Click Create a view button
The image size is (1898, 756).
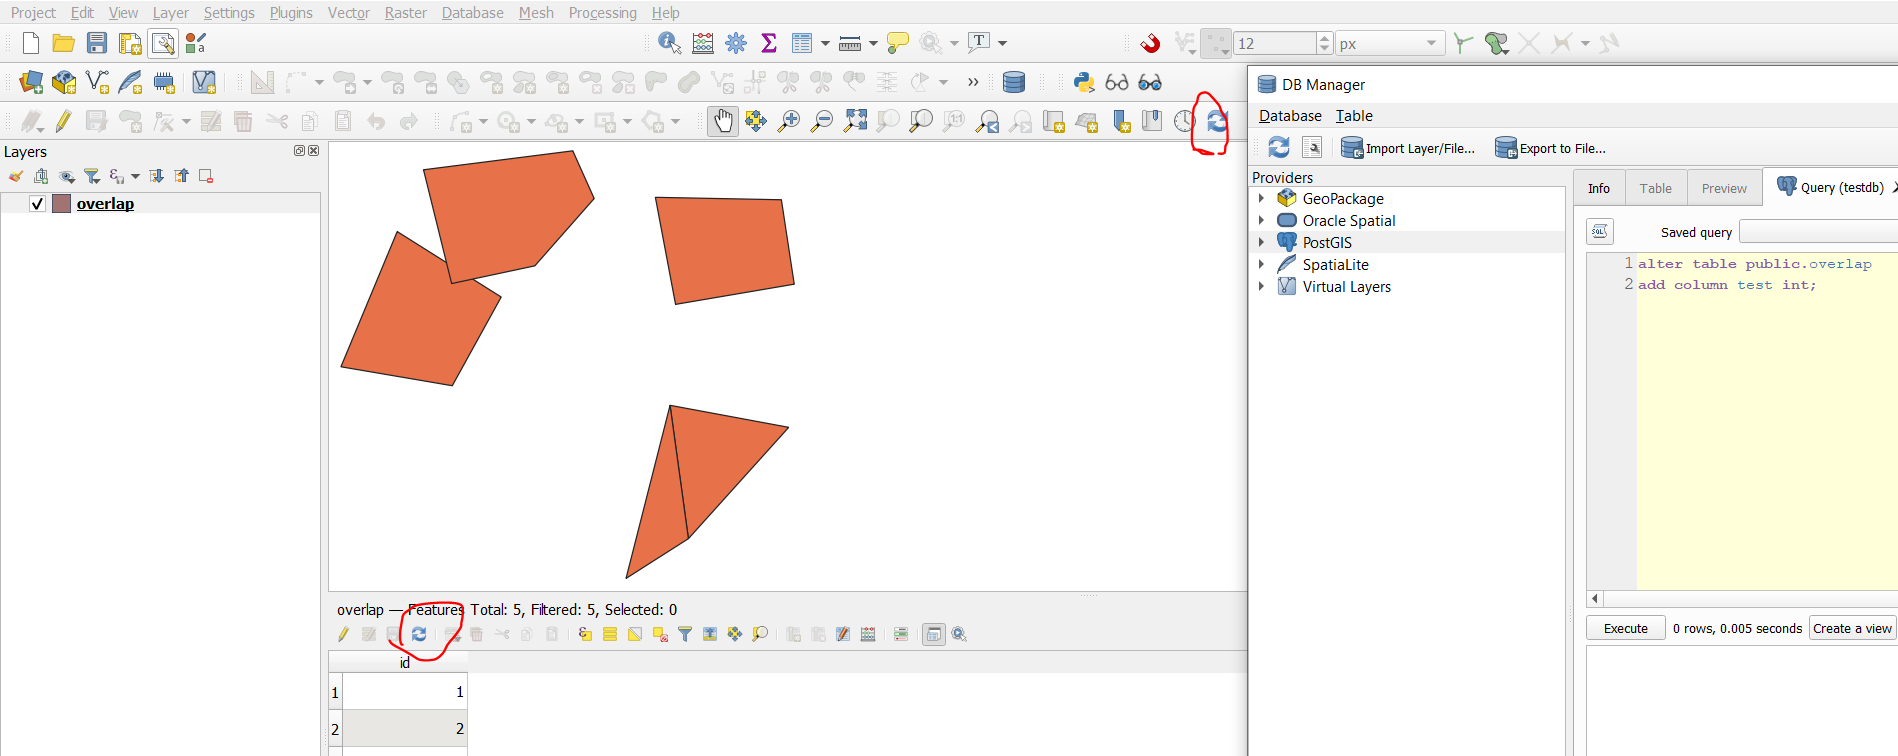(x=1852, y=628)
